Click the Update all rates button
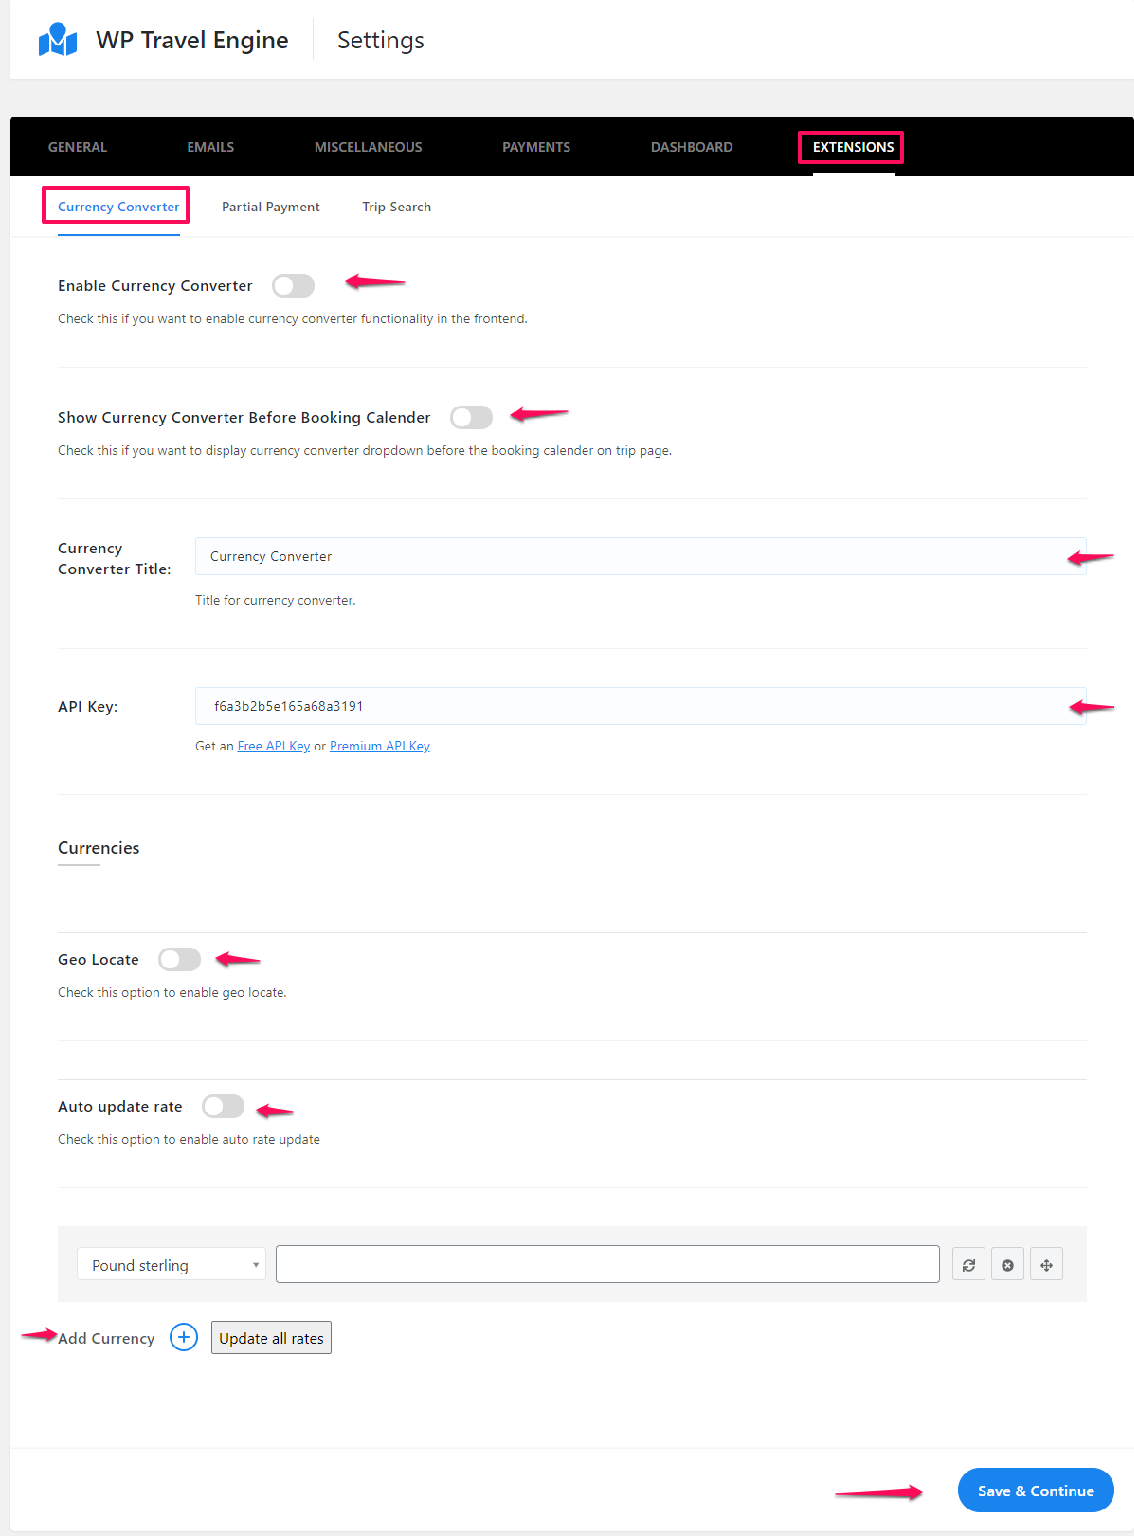The image size is (1134, 1536). click(271, 1338)
